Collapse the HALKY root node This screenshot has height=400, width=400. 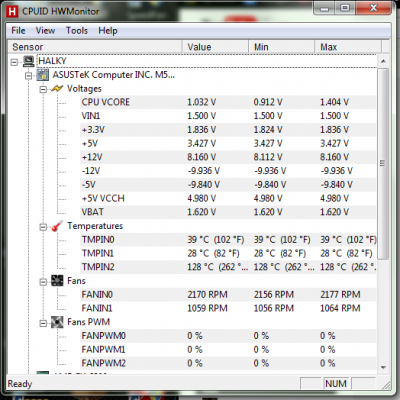click(14, 62)
